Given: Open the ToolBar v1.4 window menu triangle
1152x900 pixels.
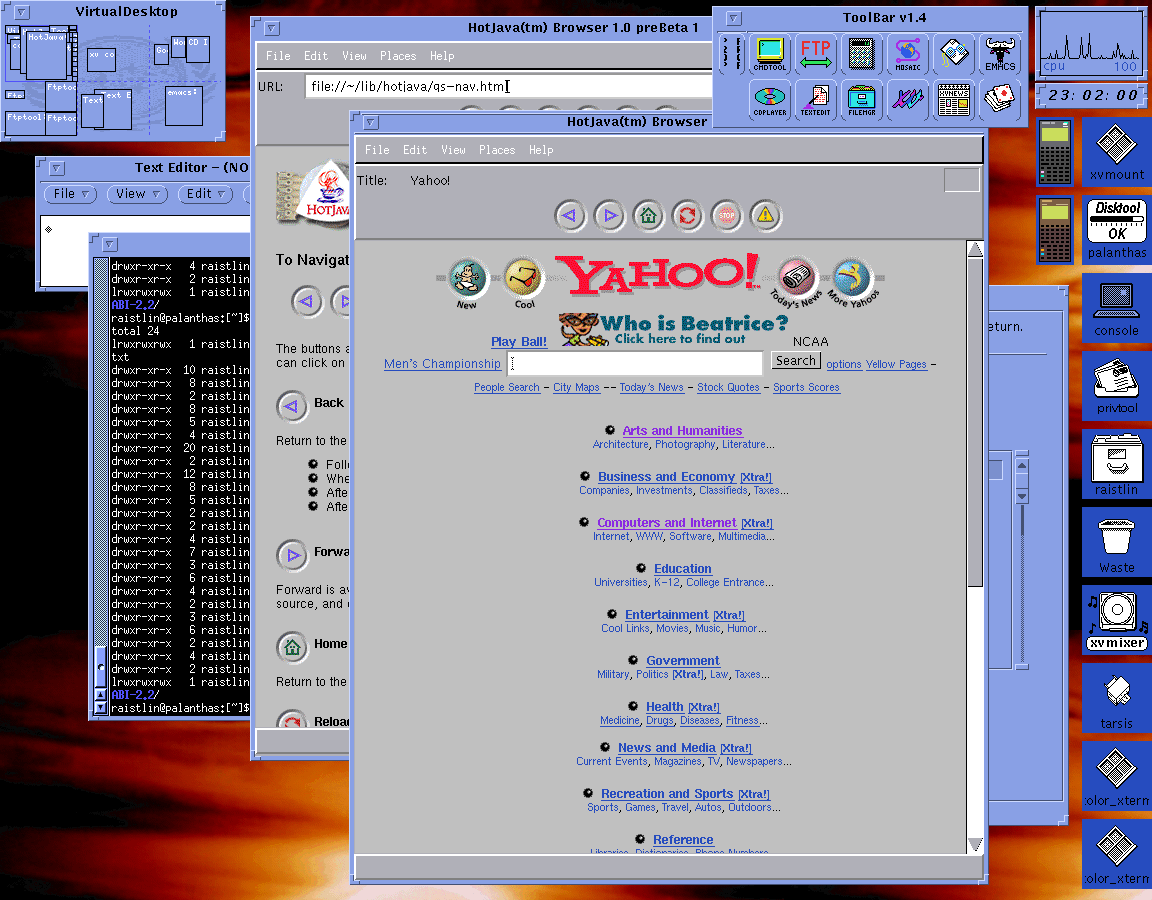Looking at the screenshot, I should [733, 18].
